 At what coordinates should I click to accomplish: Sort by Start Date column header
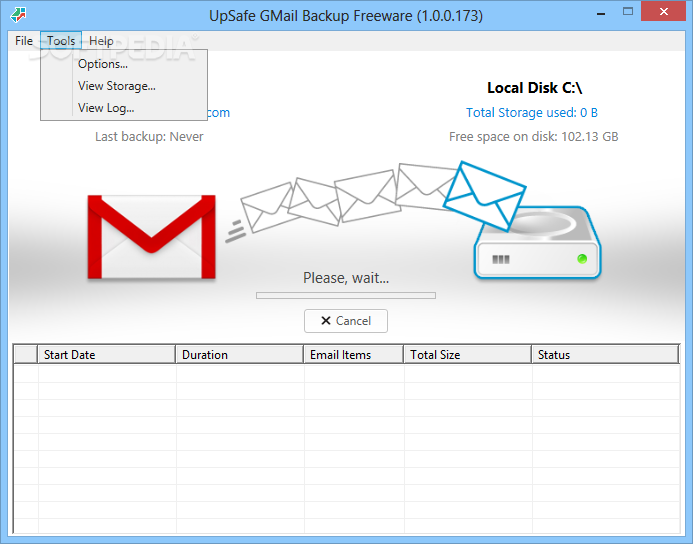(107, 355)
